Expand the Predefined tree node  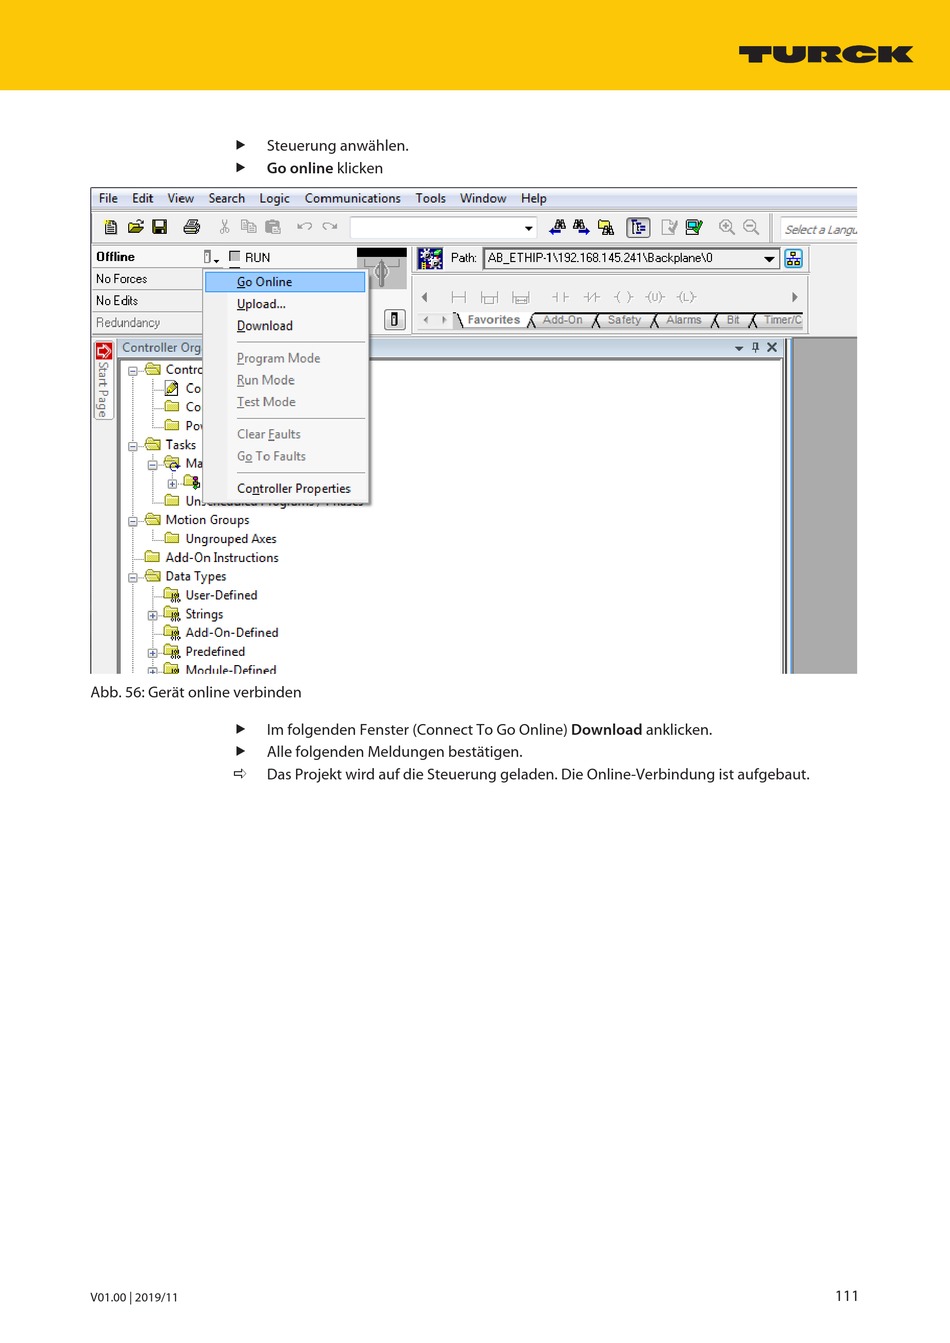coord(153,653)
